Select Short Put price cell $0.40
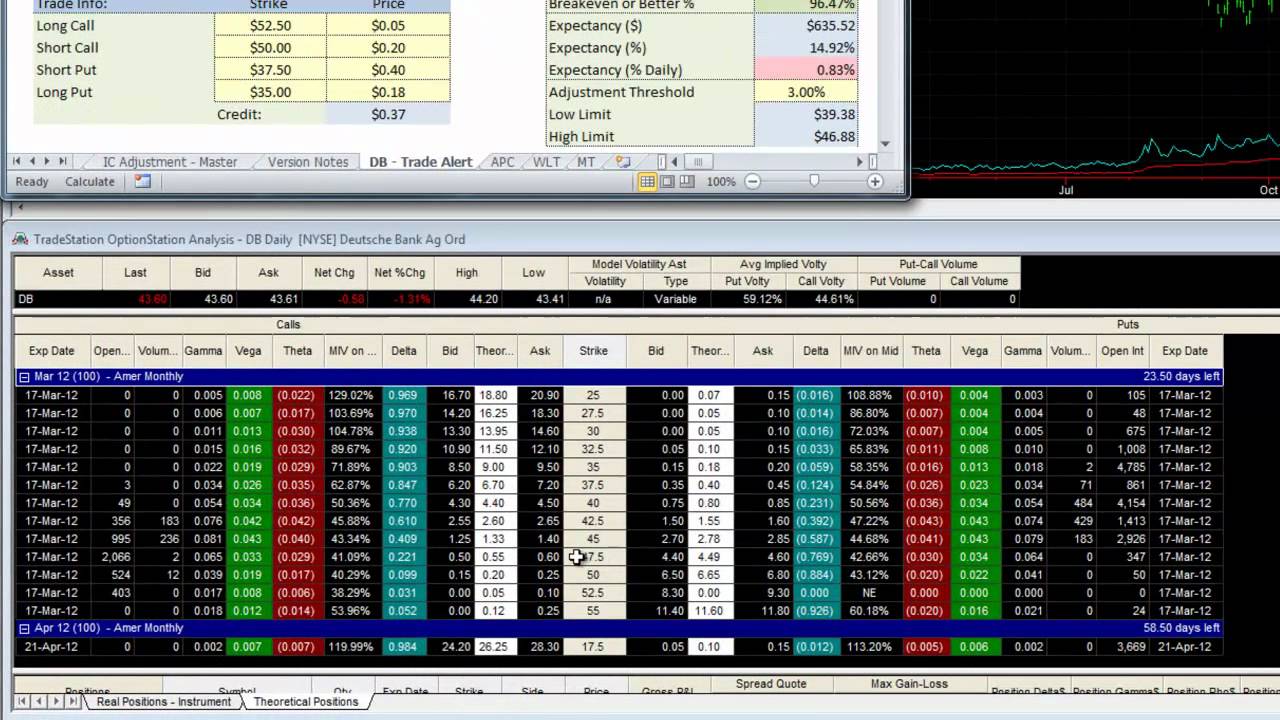Image resolution: width=1280 pixels, height=720 pixels. 388,70
